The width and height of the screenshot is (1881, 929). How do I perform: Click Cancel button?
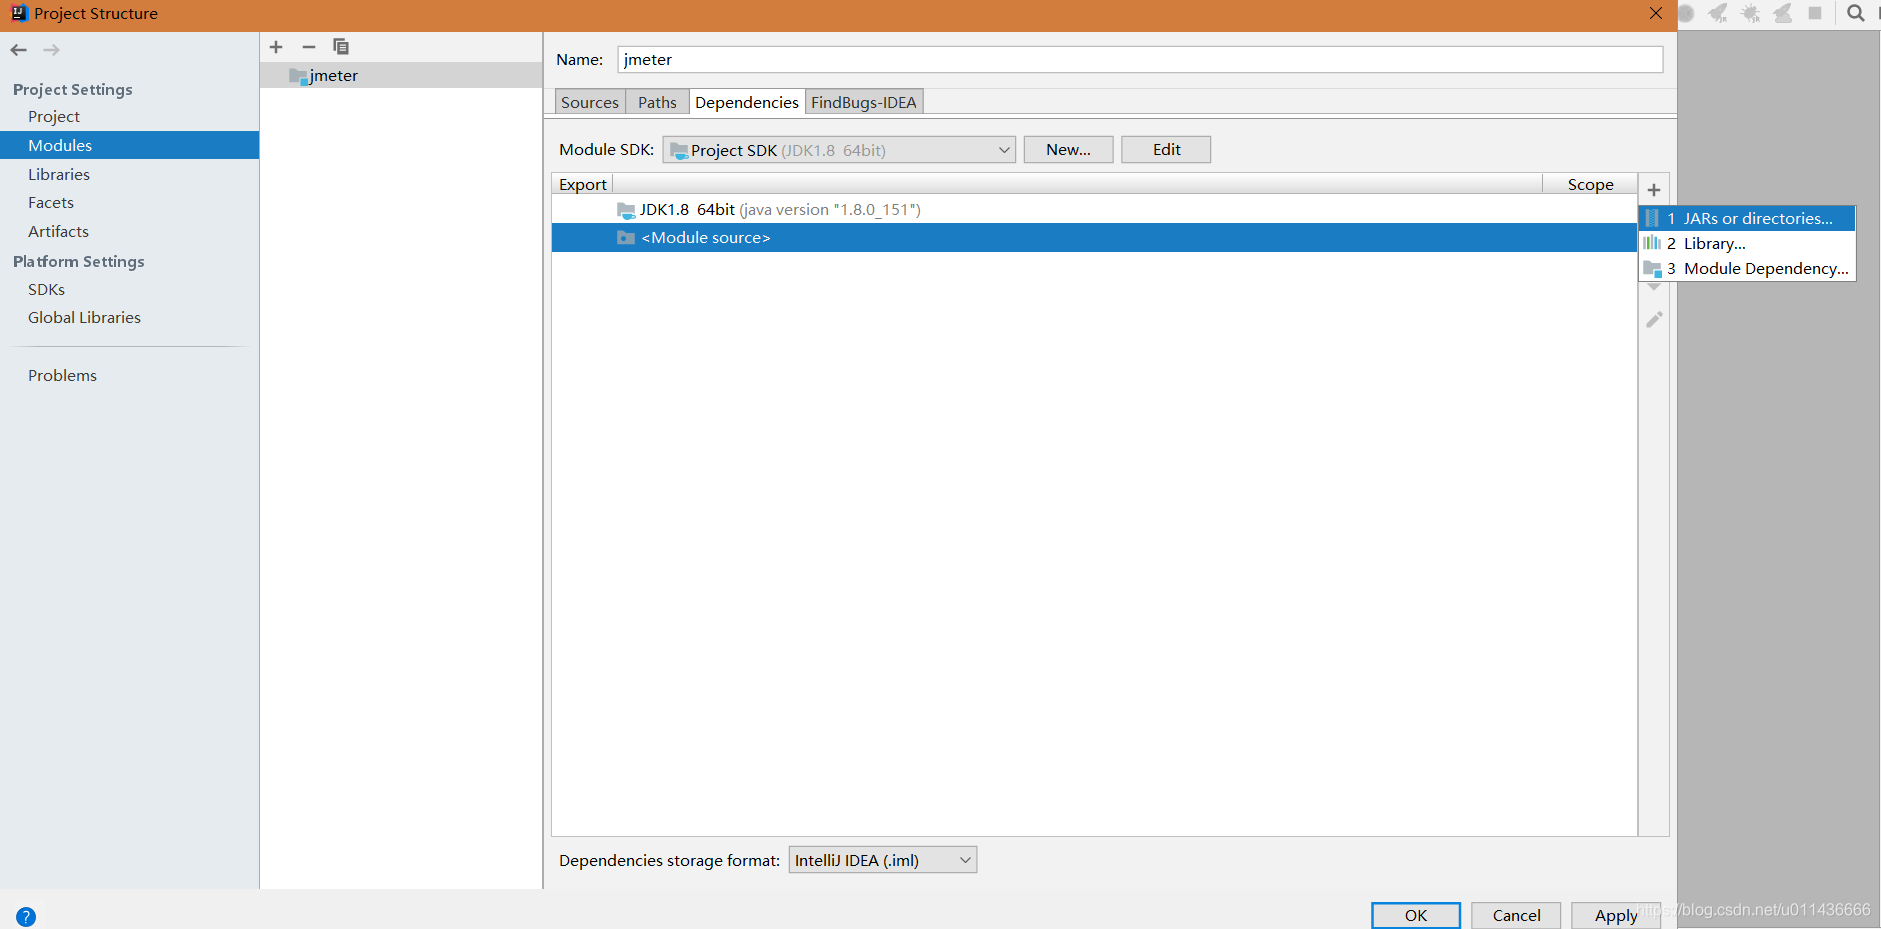point(1516,915)
